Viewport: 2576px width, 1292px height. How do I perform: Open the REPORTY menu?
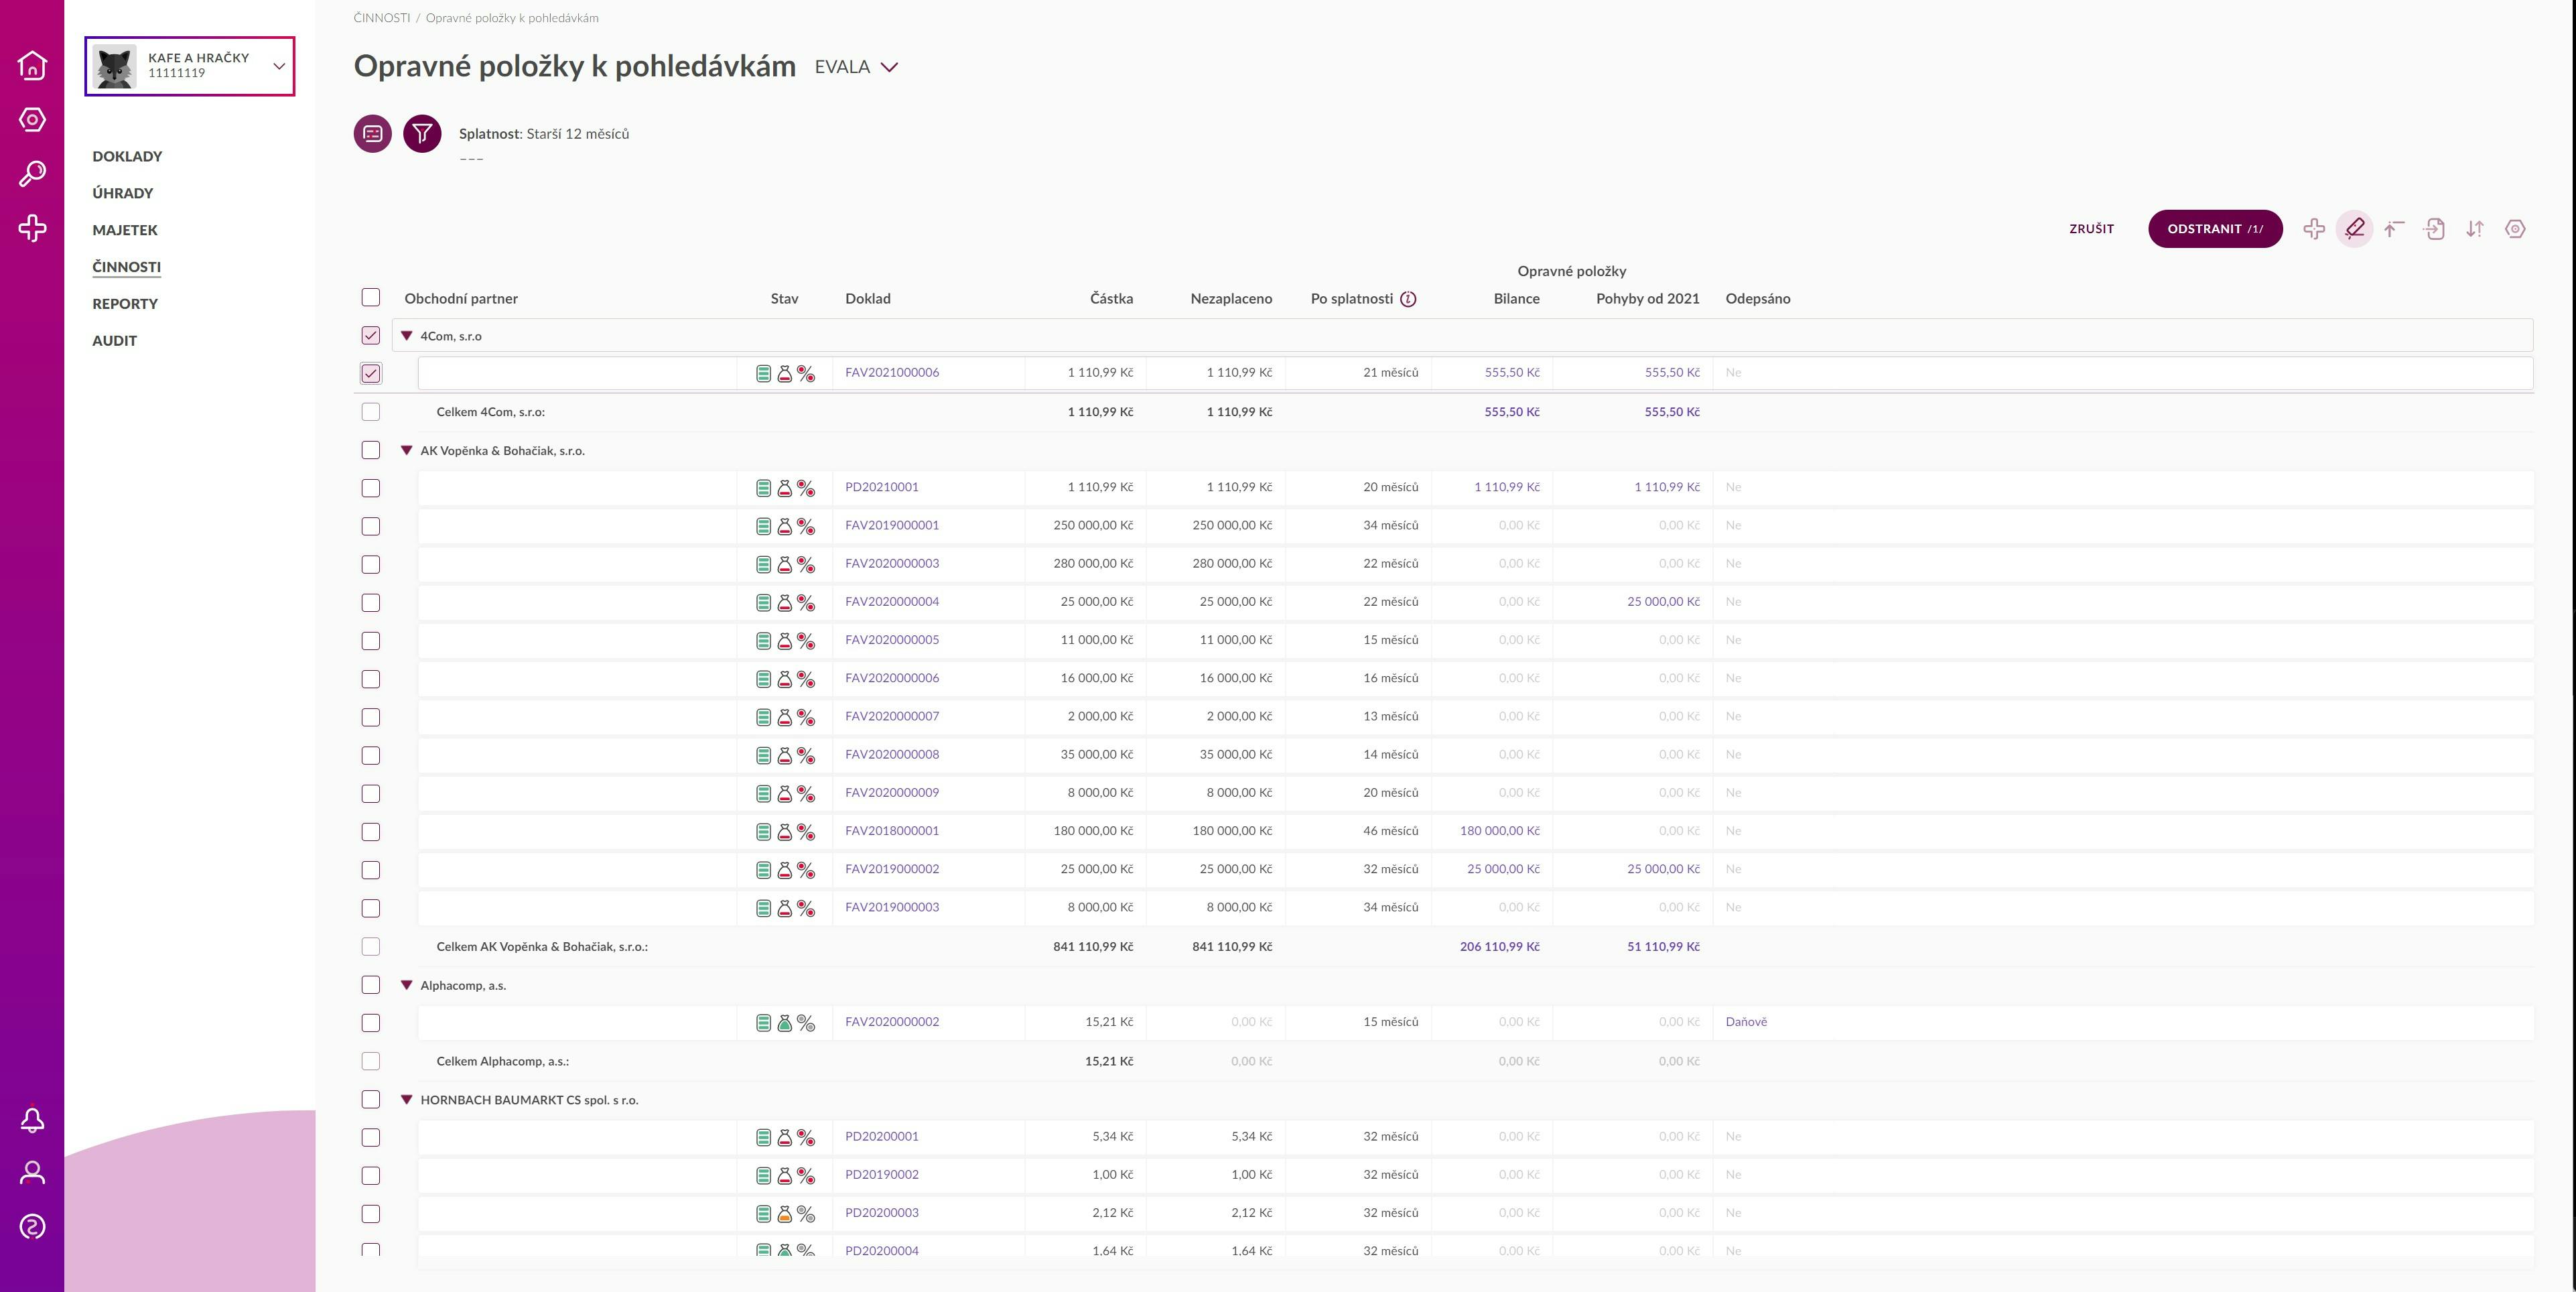point(125,304)
